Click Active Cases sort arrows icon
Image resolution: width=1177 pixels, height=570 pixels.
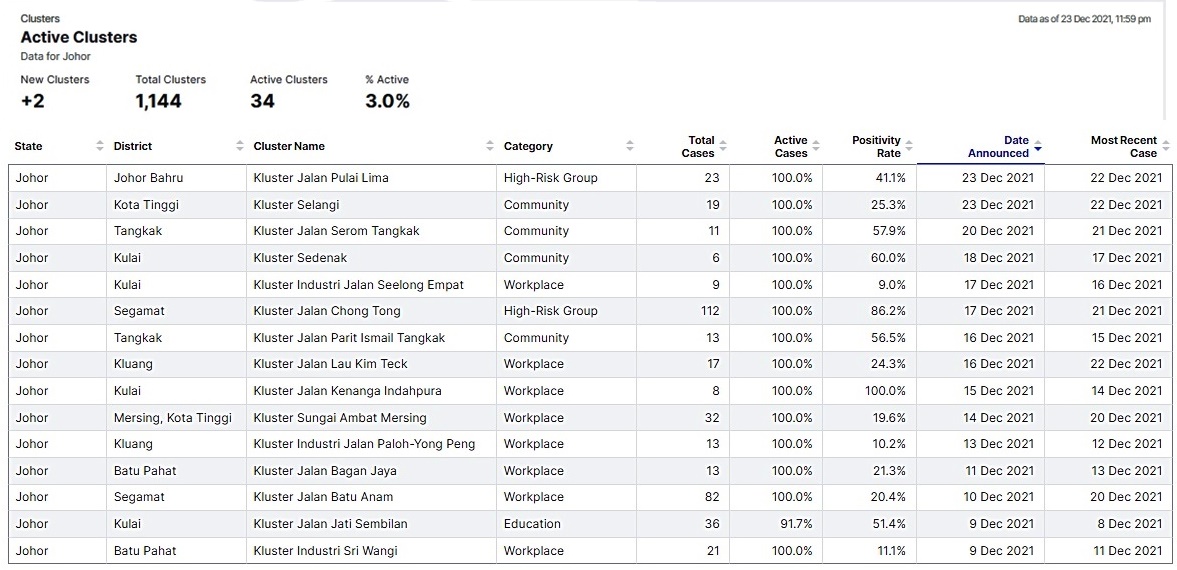coord(816,146)
